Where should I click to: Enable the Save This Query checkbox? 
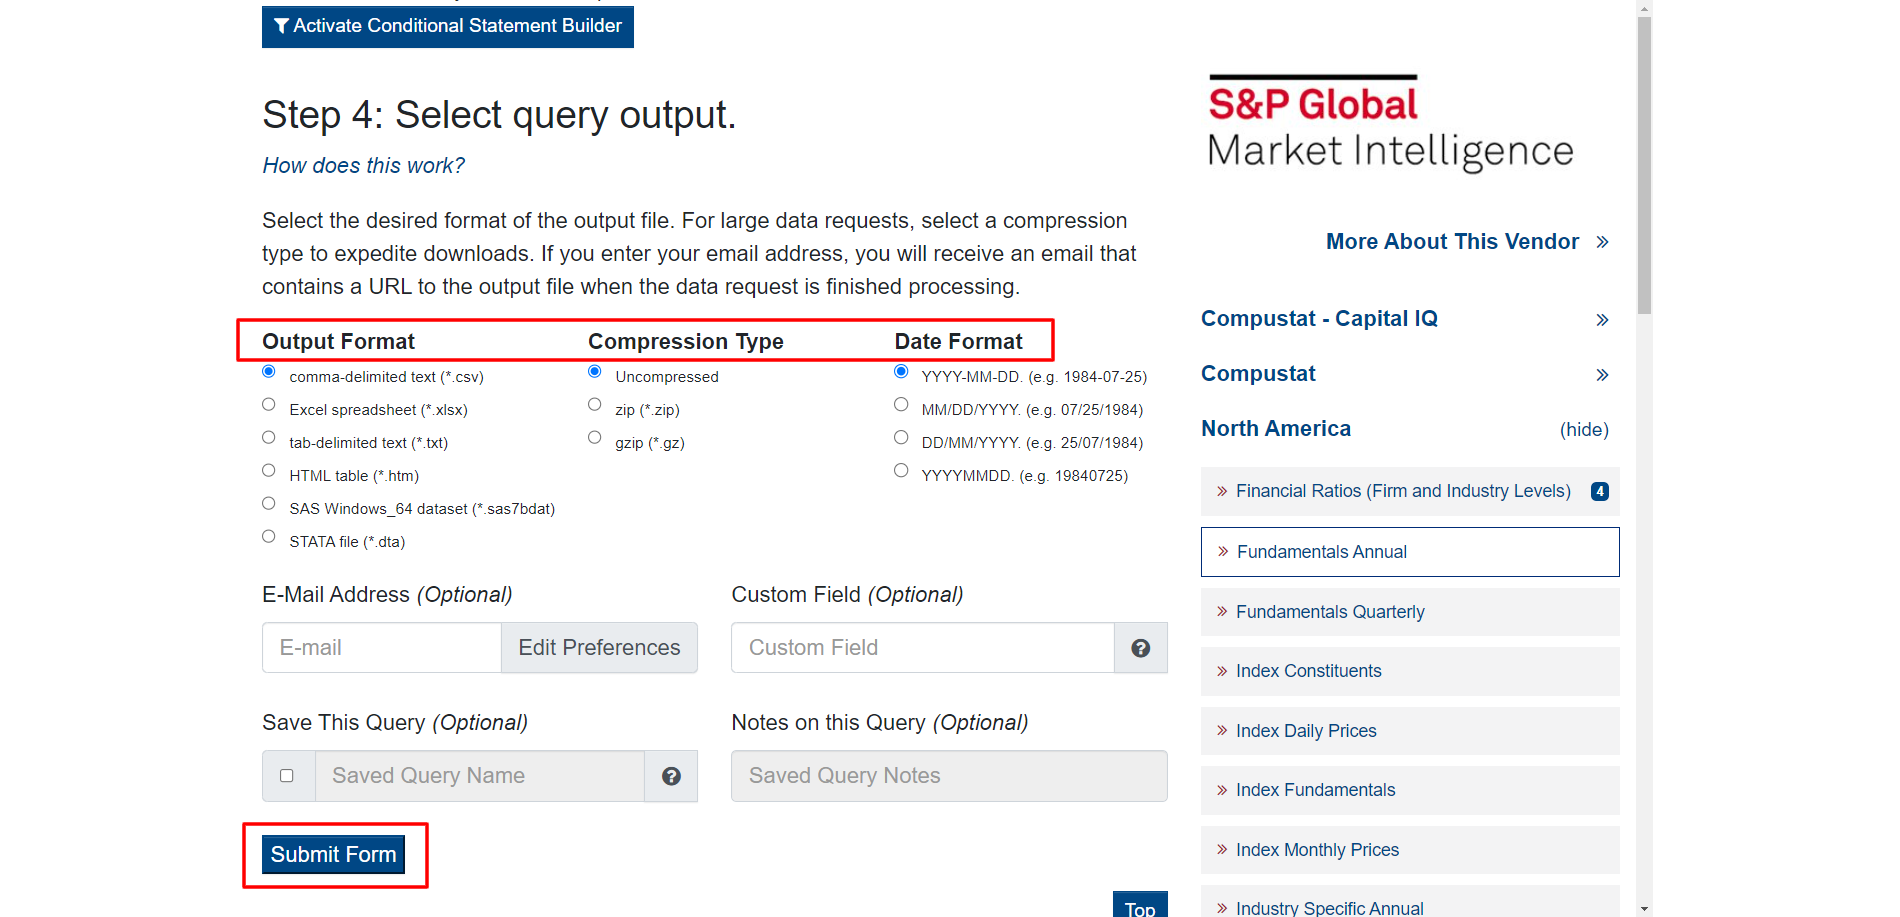(287, 776)
